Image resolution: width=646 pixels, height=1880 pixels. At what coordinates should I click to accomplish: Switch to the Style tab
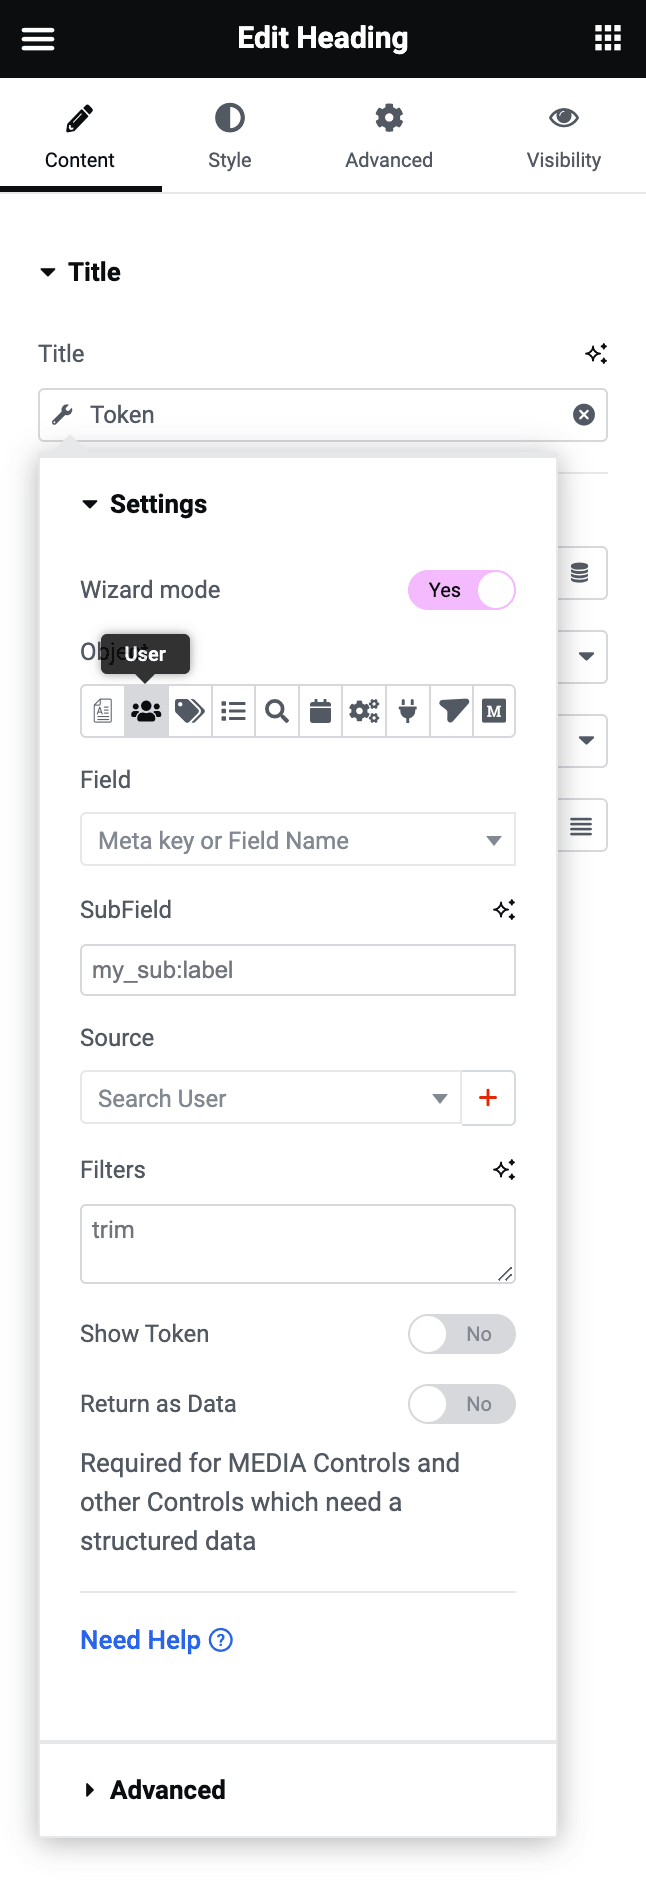[x=229, y=136]
